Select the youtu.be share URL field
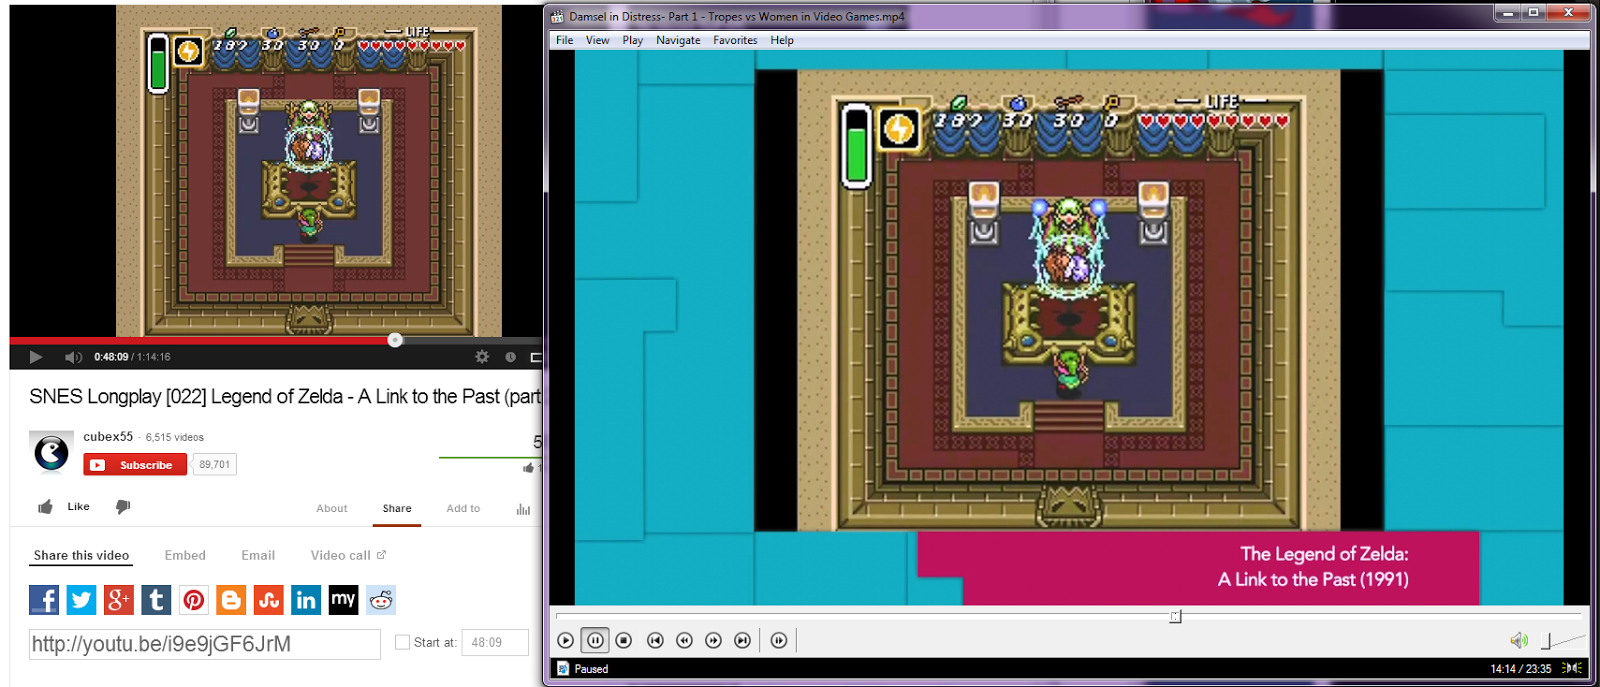This screenshot has width=1600, height=687. point(205,644)
